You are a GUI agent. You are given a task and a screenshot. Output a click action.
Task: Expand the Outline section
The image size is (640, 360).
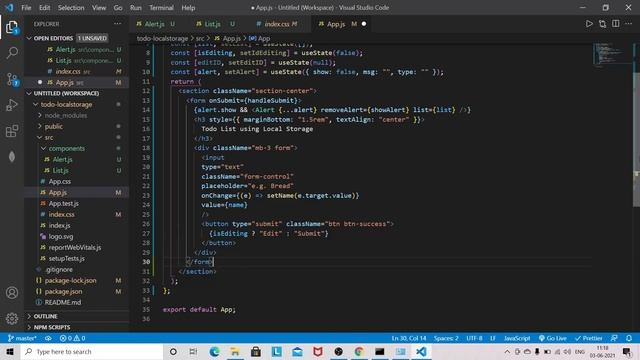[x=29, y=316]
